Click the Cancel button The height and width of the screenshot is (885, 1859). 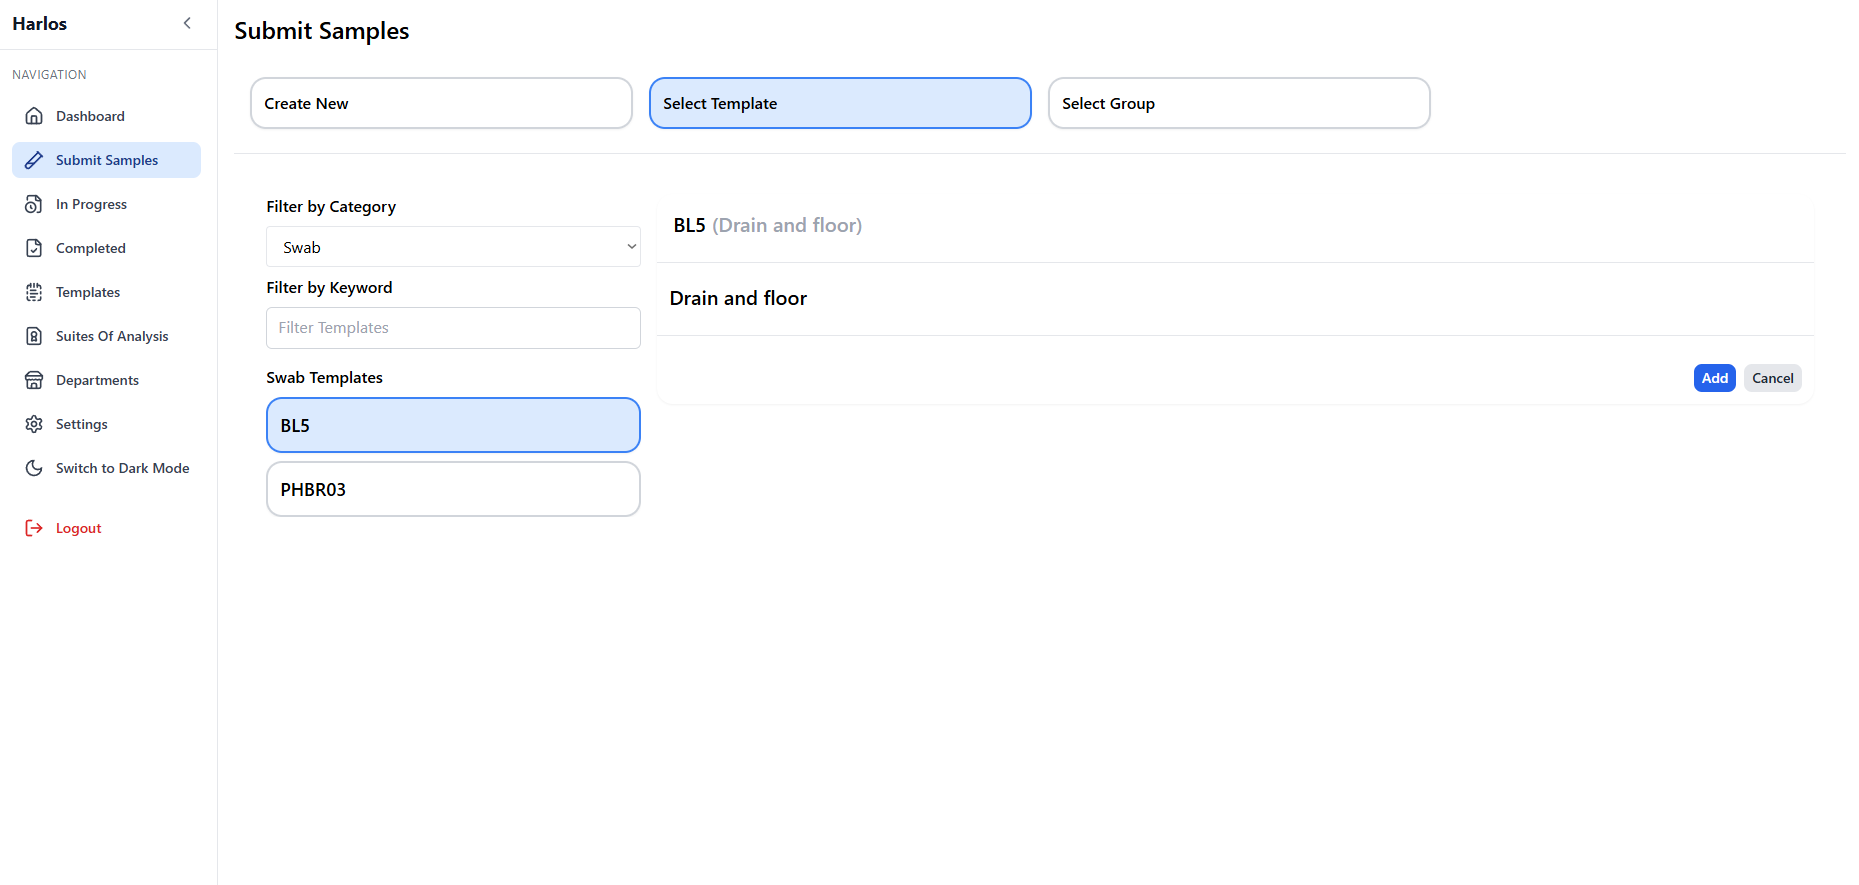point(1772,378)
